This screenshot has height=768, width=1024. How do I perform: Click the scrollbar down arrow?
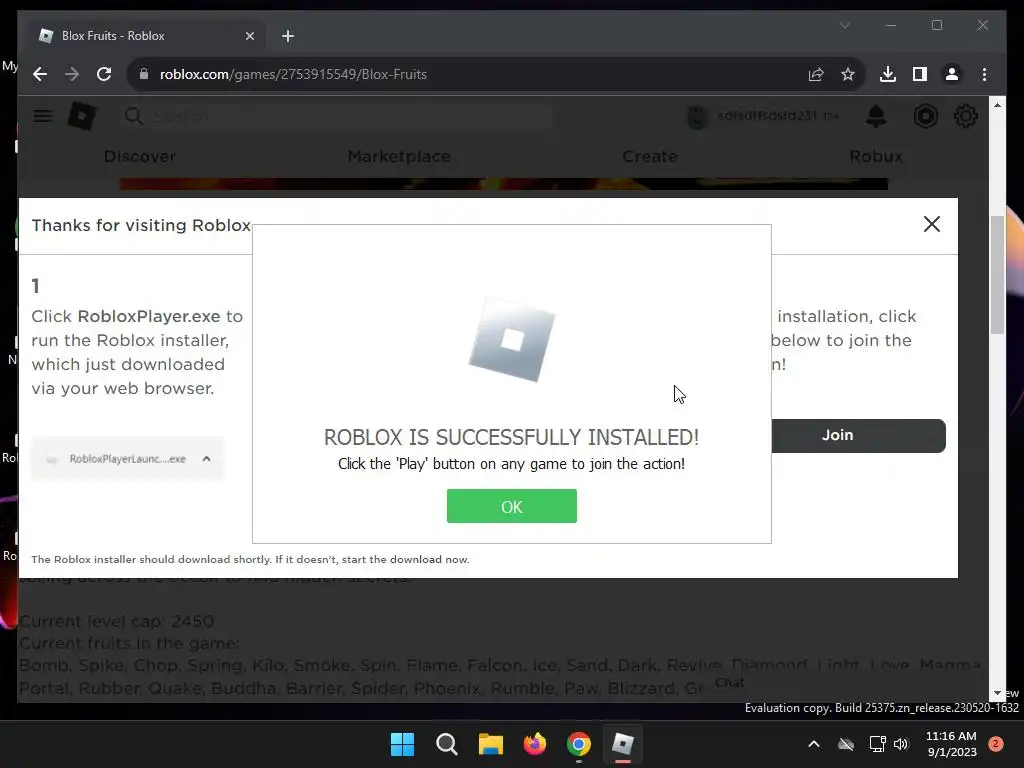tap(997, 694)
